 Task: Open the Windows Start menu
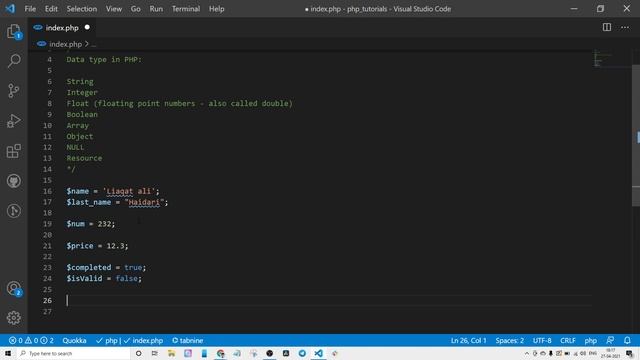point(8,353)
